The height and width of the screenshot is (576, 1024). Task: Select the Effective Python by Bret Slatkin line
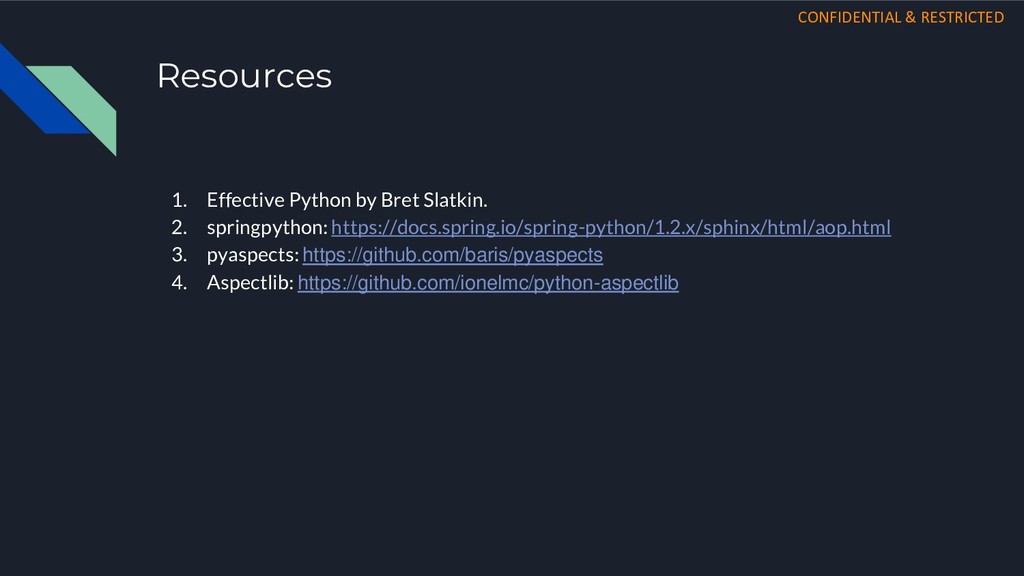pyautogui.click(x=347, y=200)
